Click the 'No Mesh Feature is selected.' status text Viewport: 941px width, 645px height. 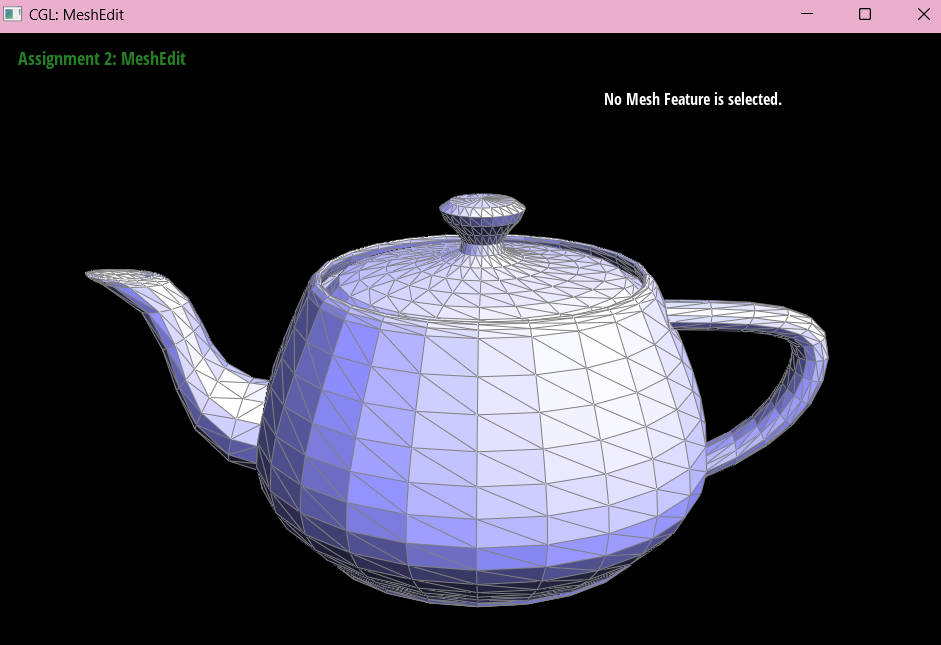pos(693,99)
